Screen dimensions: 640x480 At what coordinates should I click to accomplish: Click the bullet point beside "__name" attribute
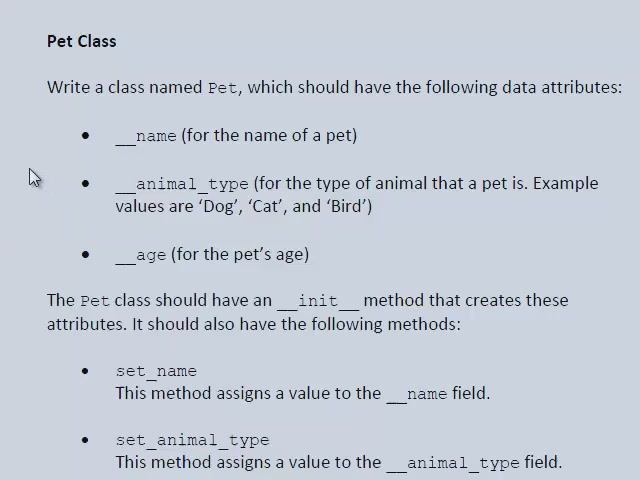[86, 136]
